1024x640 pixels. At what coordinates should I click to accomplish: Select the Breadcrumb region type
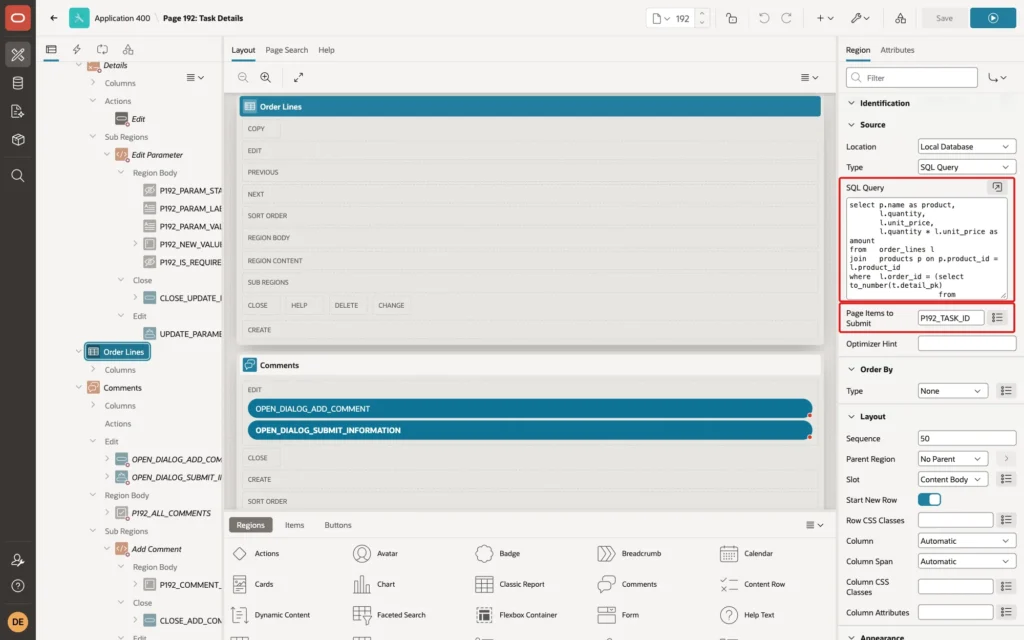[x=629, y=554]
